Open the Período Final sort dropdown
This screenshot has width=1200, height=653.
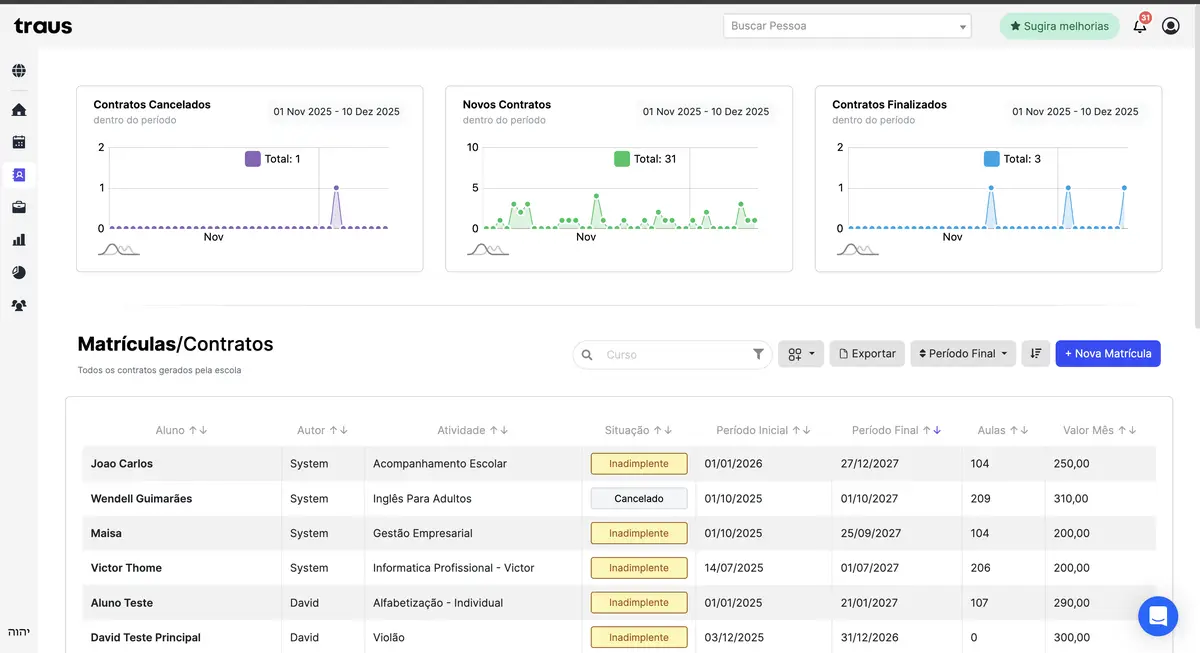coord(962,354)
